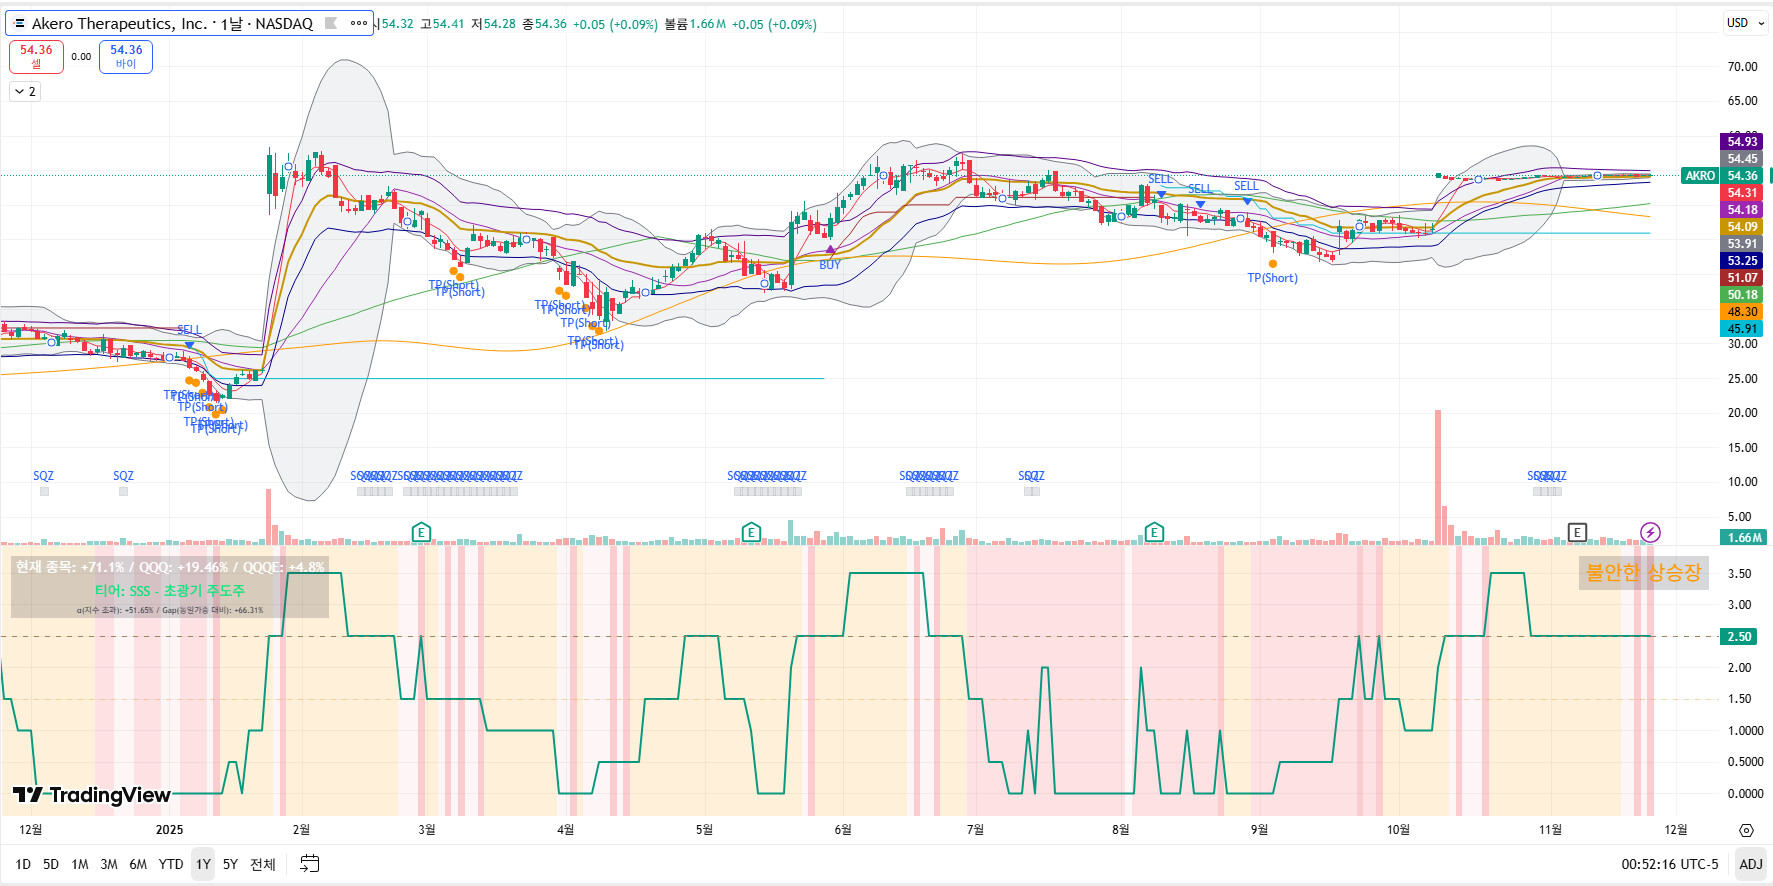
Task: Click the purple lightning event marker
Action: pyautogui.click(x=1650, y=532)
